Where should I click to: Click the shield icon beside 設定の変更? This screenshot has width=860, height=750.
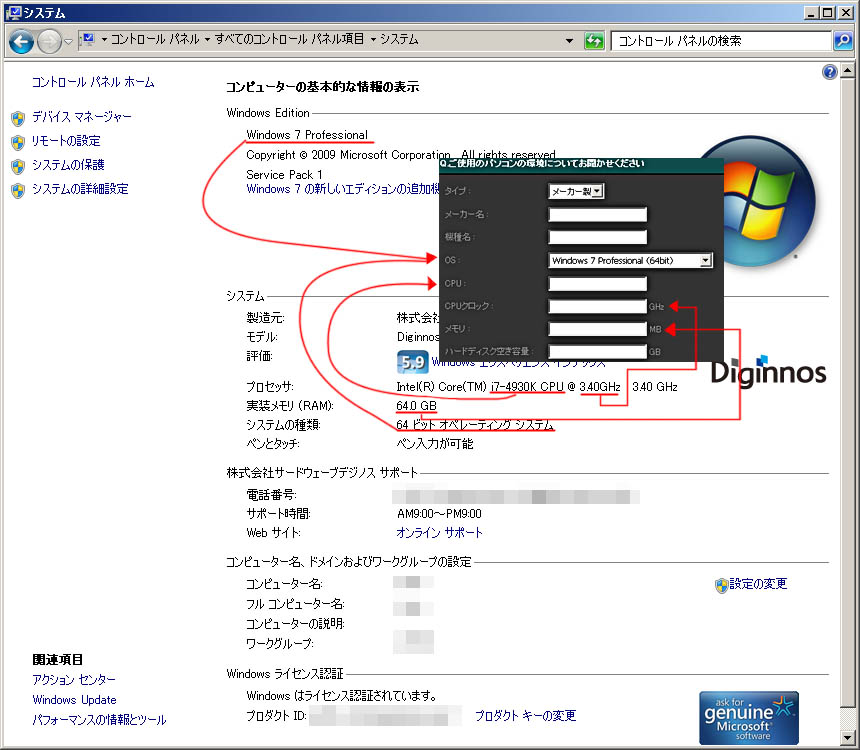point(721,585)
